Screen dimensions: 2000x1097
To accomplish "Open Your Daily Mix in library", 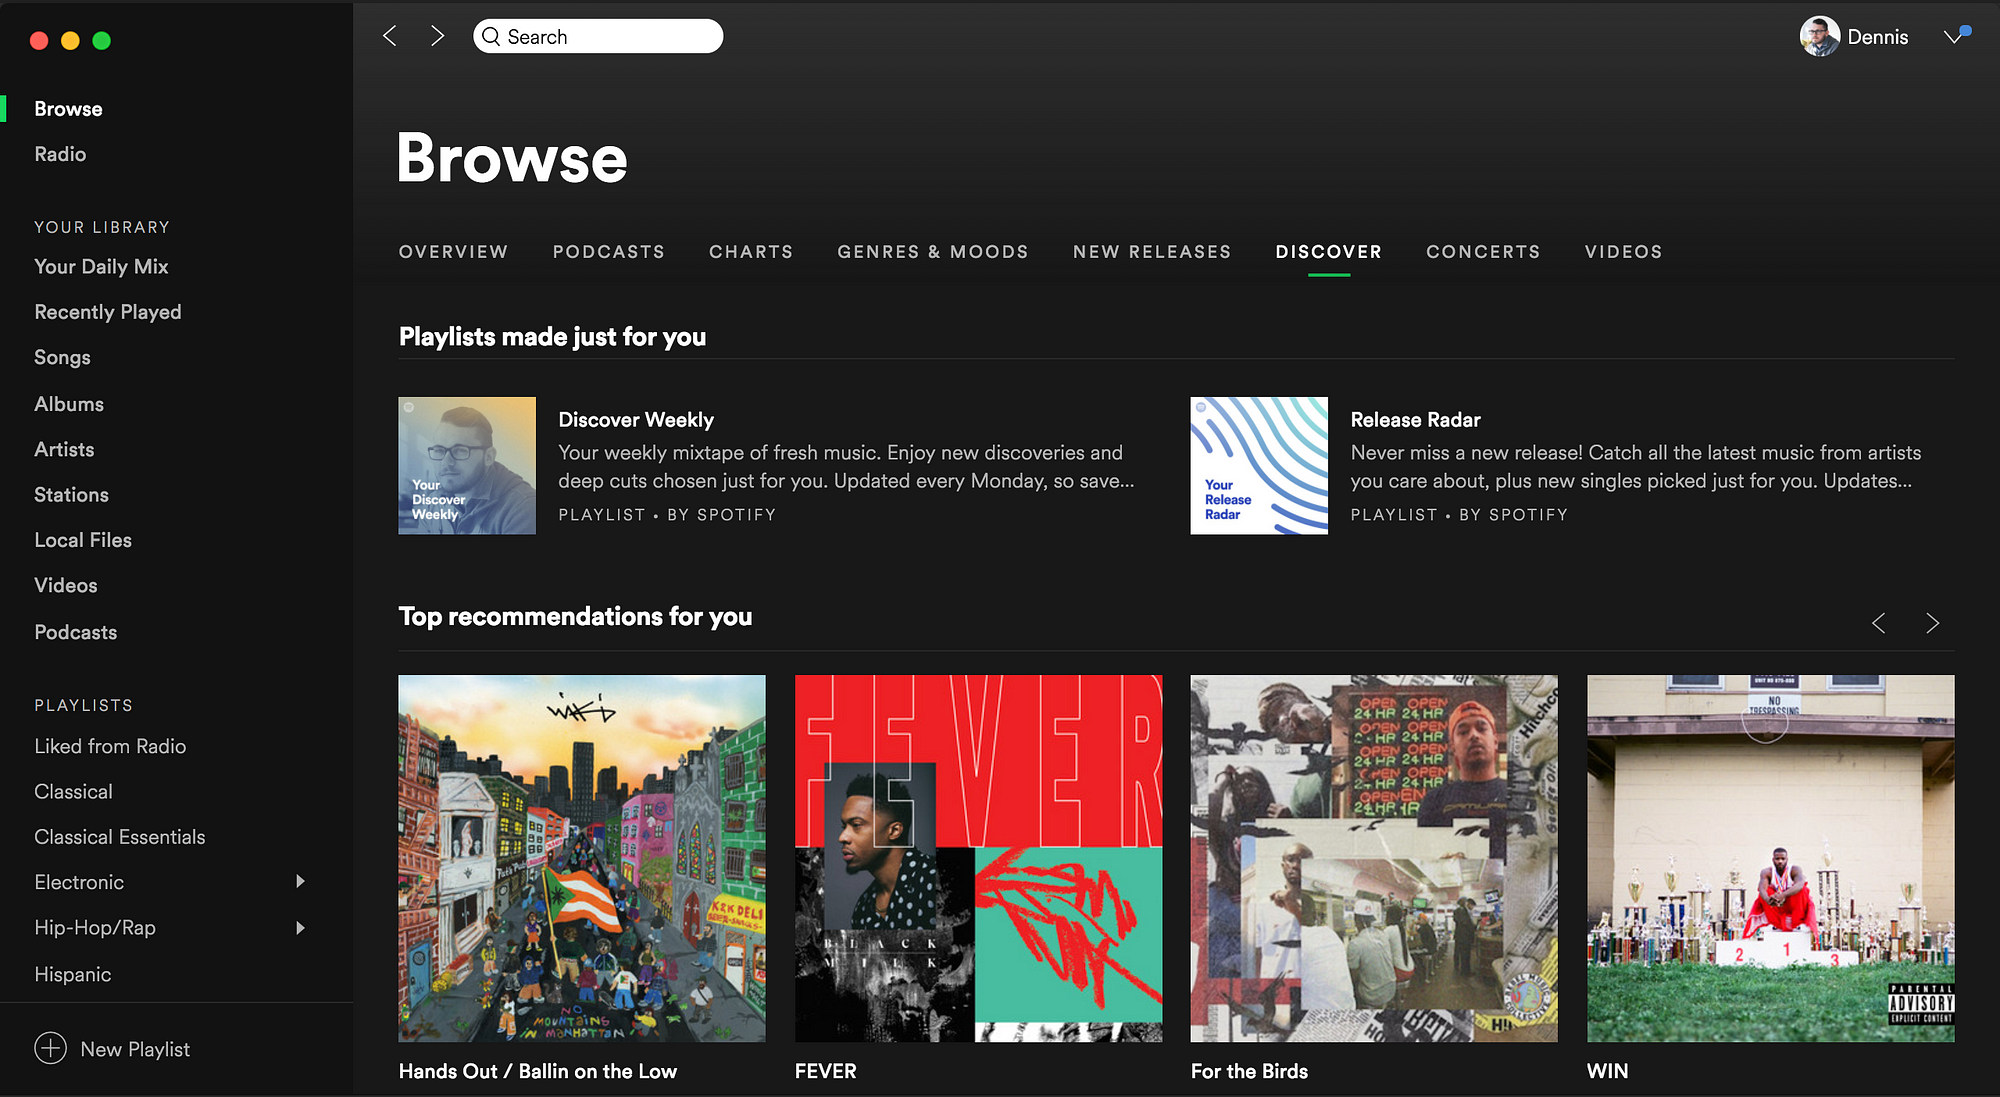I will [x=101, y=266].
